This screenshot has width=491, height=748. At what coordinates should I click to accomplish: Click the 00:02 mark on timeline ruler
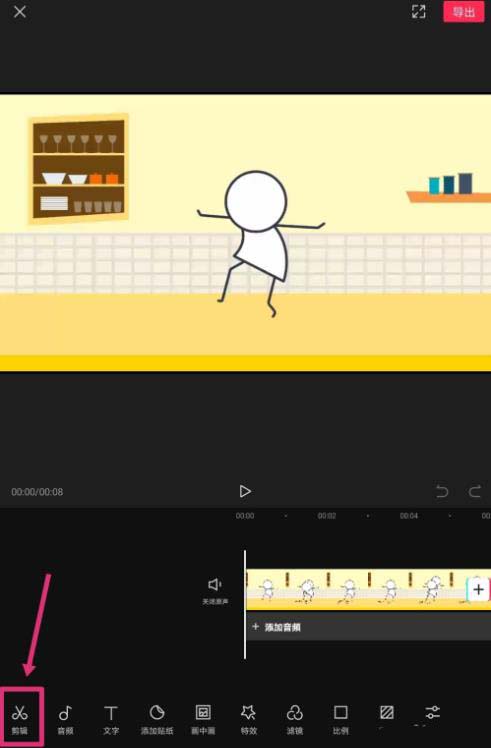click(327, 516)
